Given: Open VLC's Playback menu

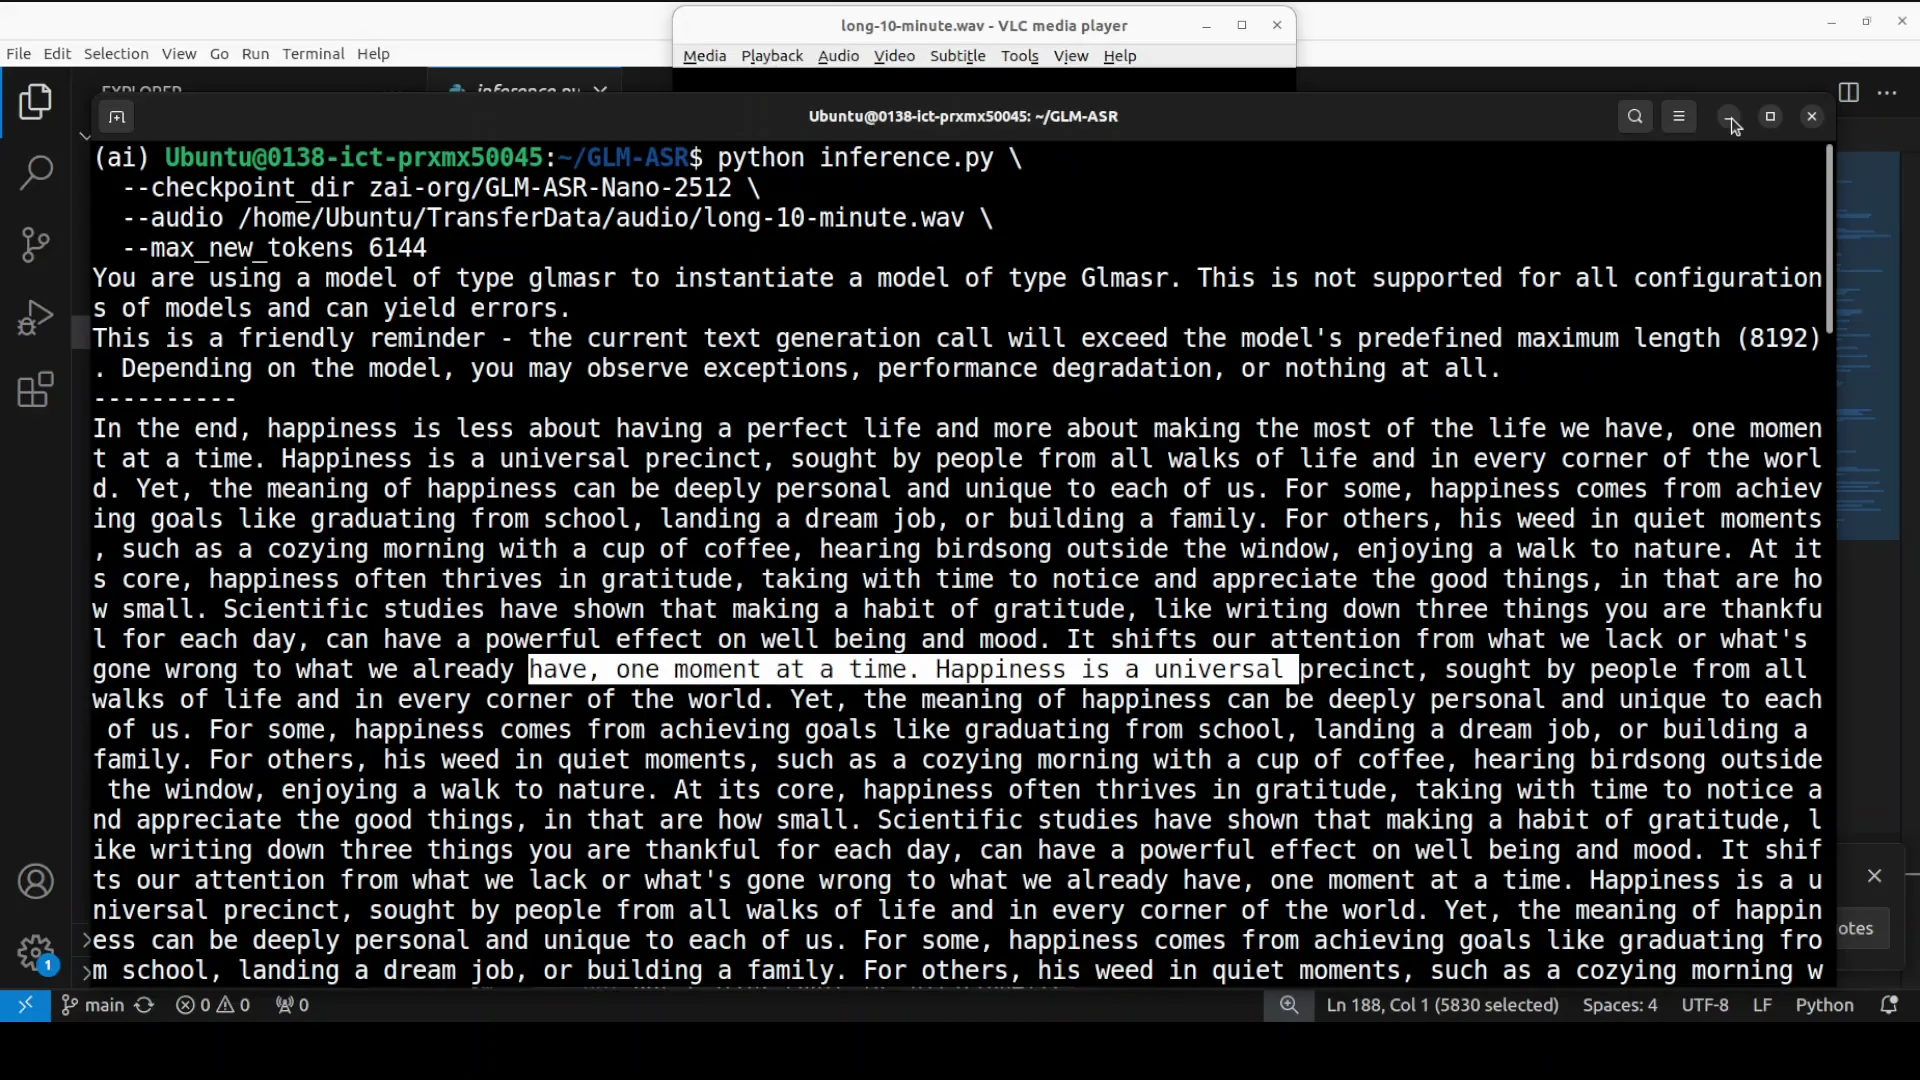Looking at the screenshot, I should coord(771,56).
